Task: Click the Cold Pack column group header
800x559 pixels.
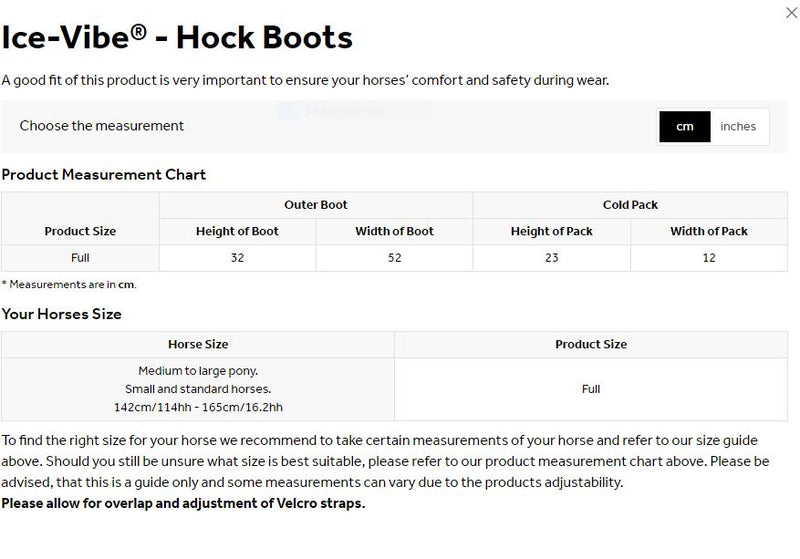Action: coord(630,205)
